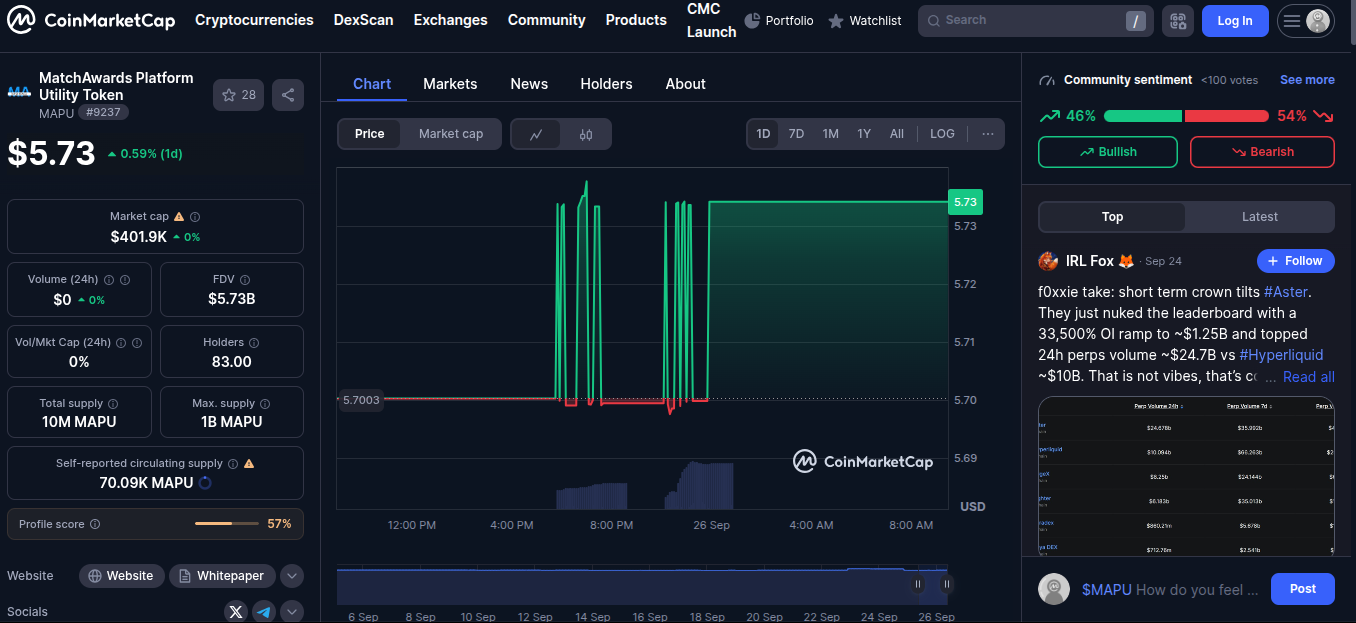The width and height of the screenshot is (1356, 623).
Task: Switch to the Markets tab
Action: tap(450, 84)
